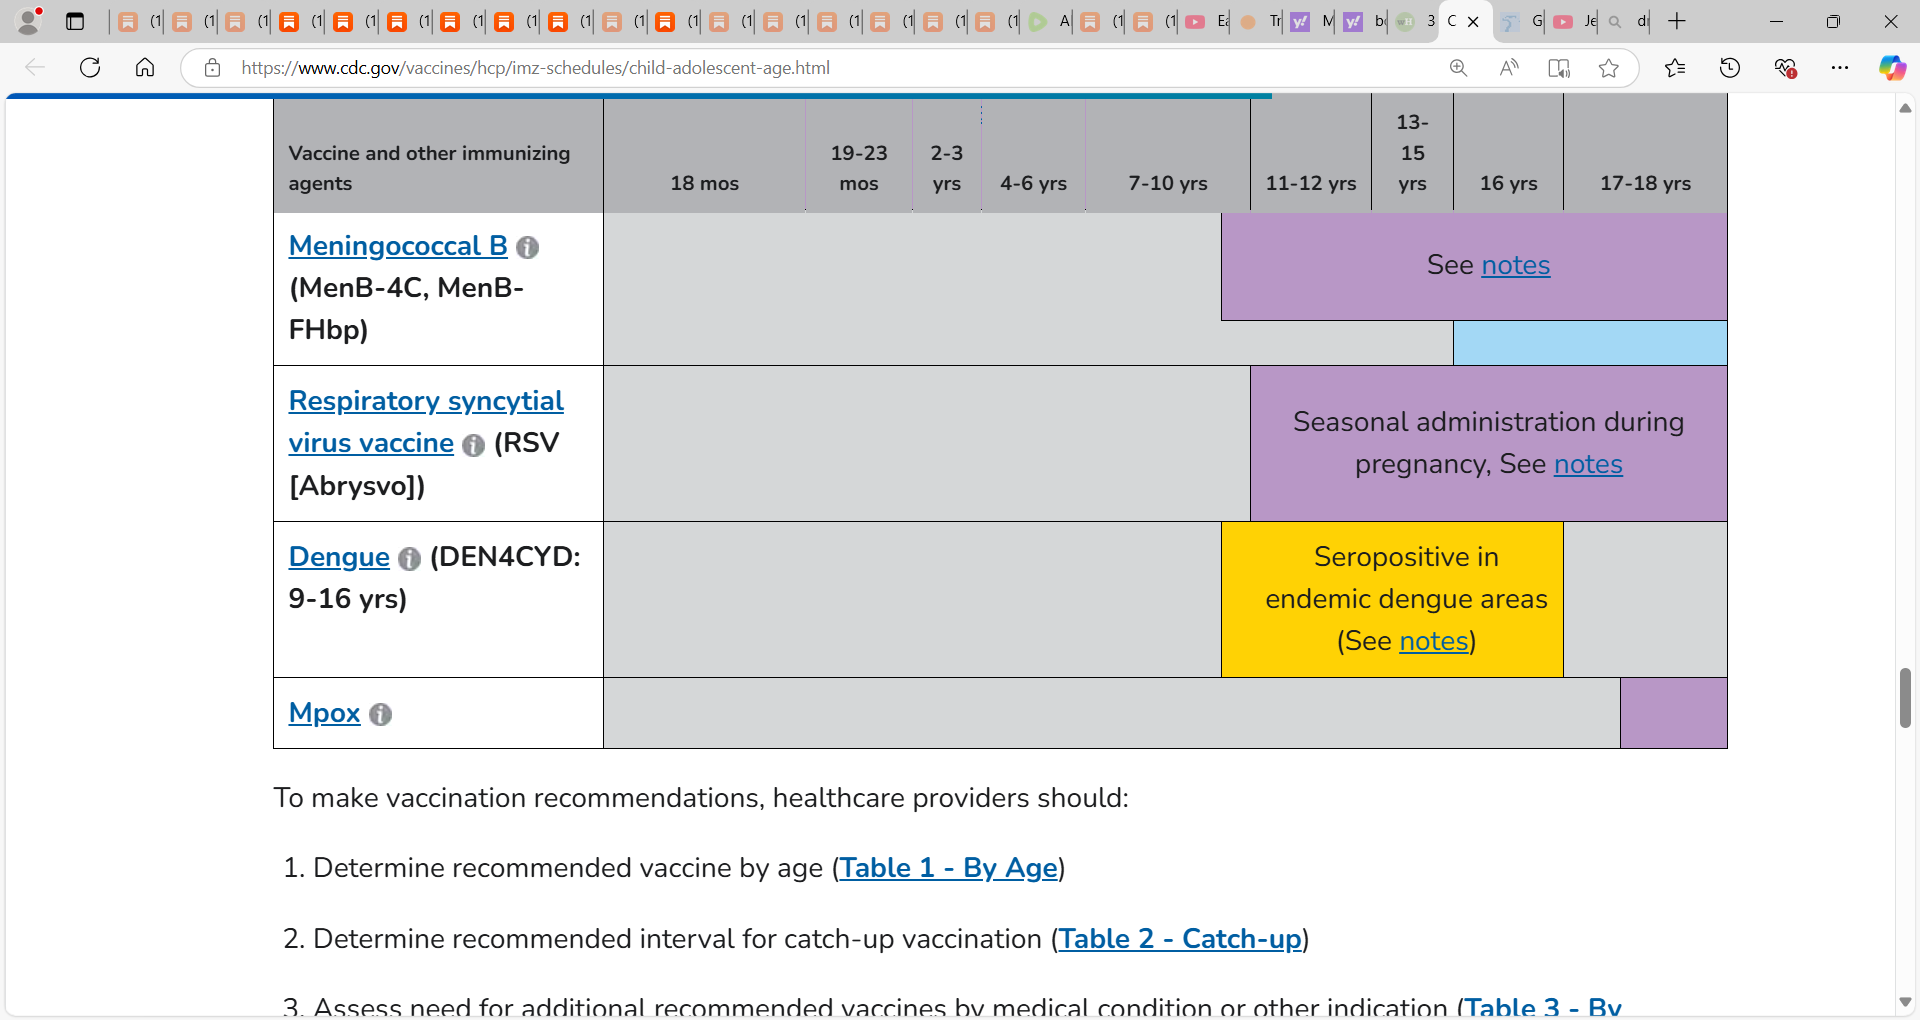
Task: Switch to the green play icon tab
Action: 1049,21
